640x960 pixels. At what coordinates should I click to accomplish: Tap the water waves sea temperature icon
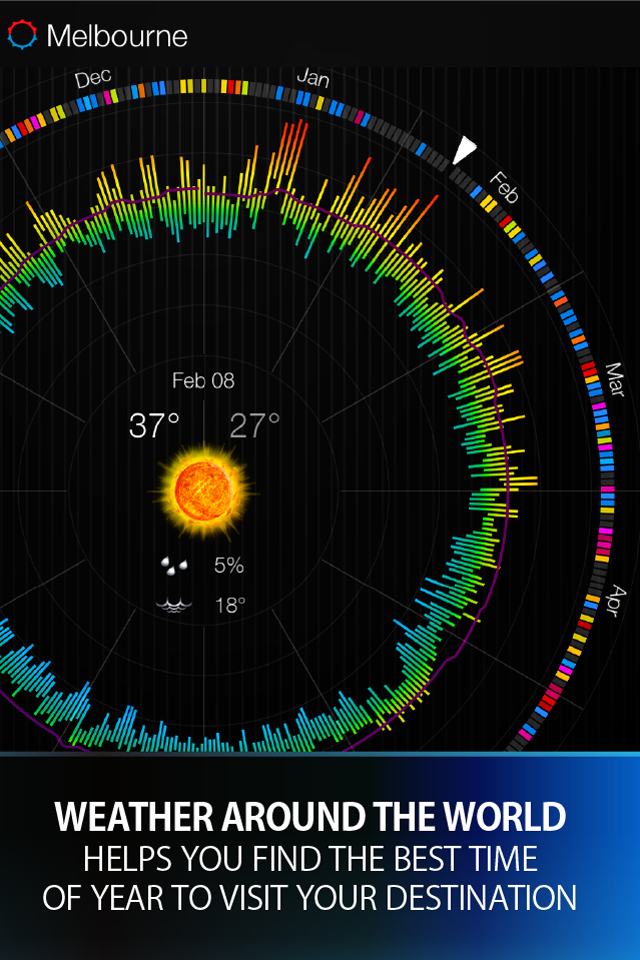click(175, 606)
